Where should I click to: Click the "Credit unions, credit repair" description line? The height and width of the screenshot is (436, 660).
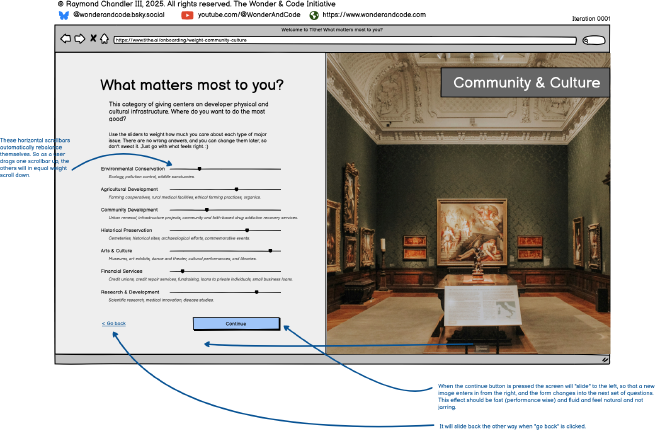pos(200,279)
